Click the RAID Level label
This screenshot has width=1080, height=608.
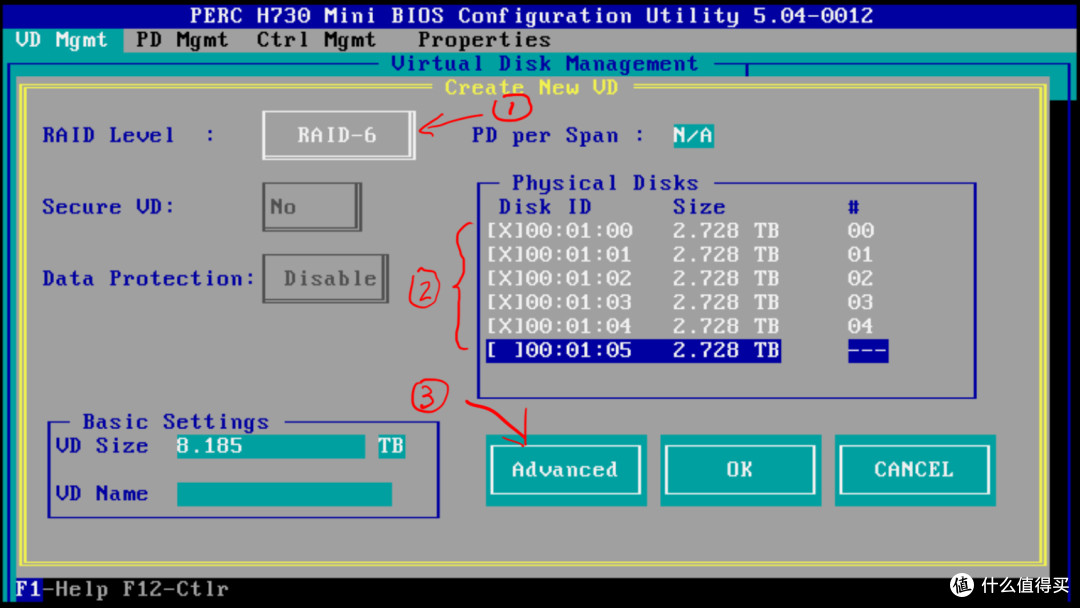(x=109, y=135)
